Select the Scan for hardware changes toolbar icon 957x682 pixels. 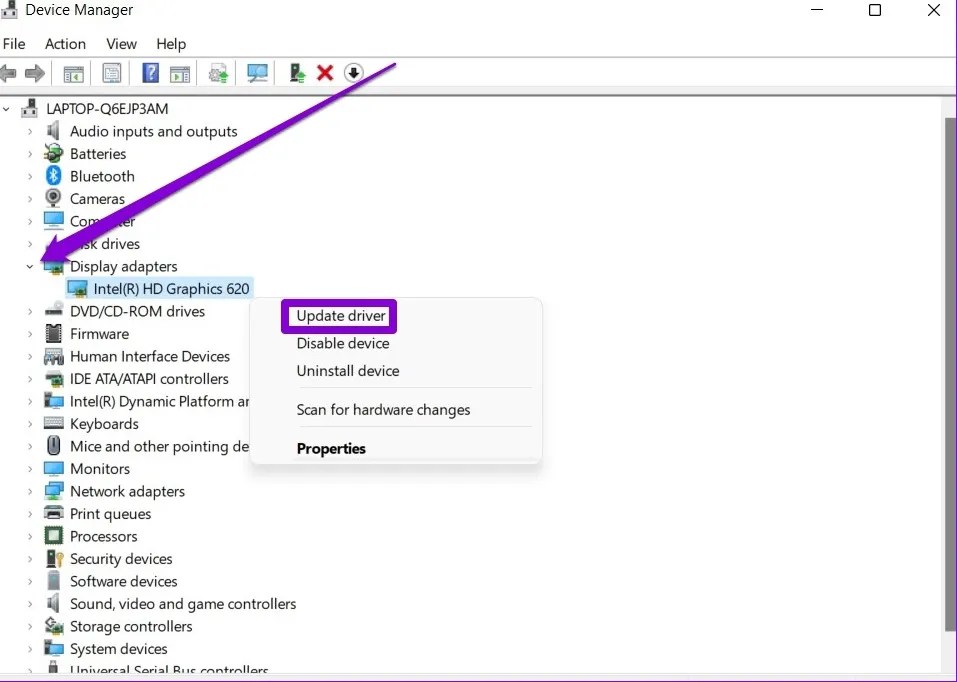(257, 72)
